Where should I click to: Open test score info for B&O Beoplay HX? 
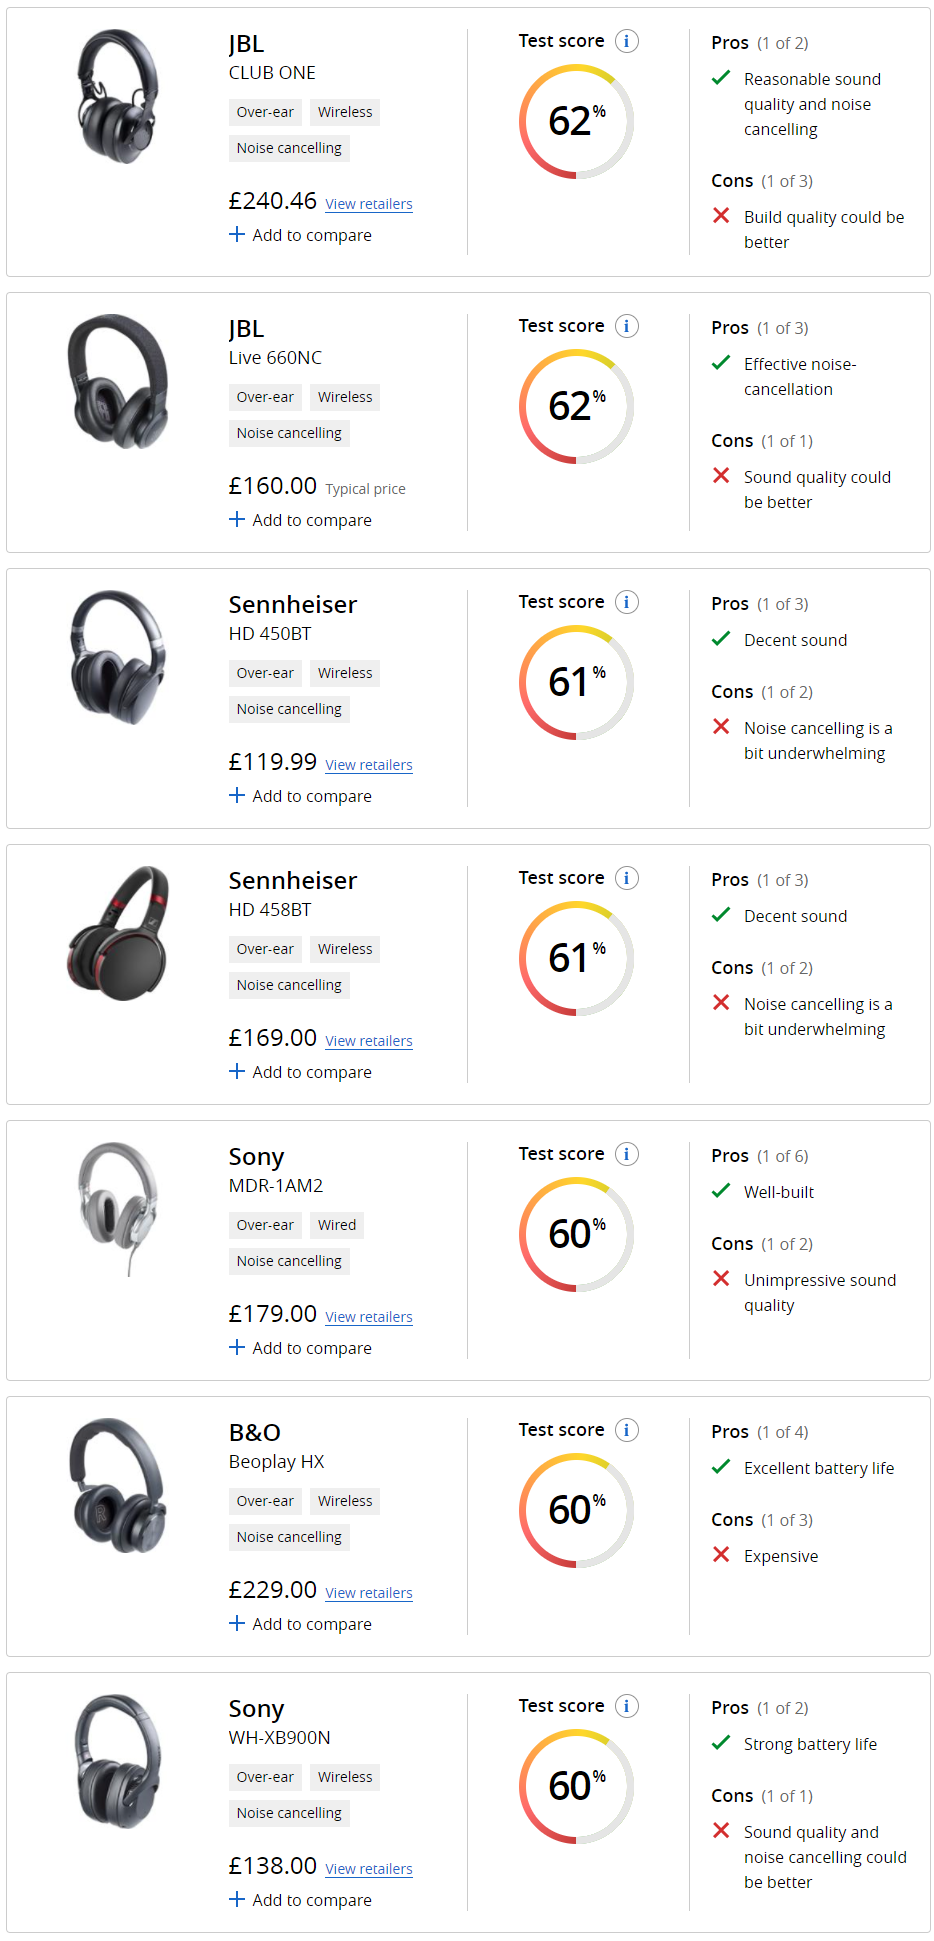coord(627,1430)
